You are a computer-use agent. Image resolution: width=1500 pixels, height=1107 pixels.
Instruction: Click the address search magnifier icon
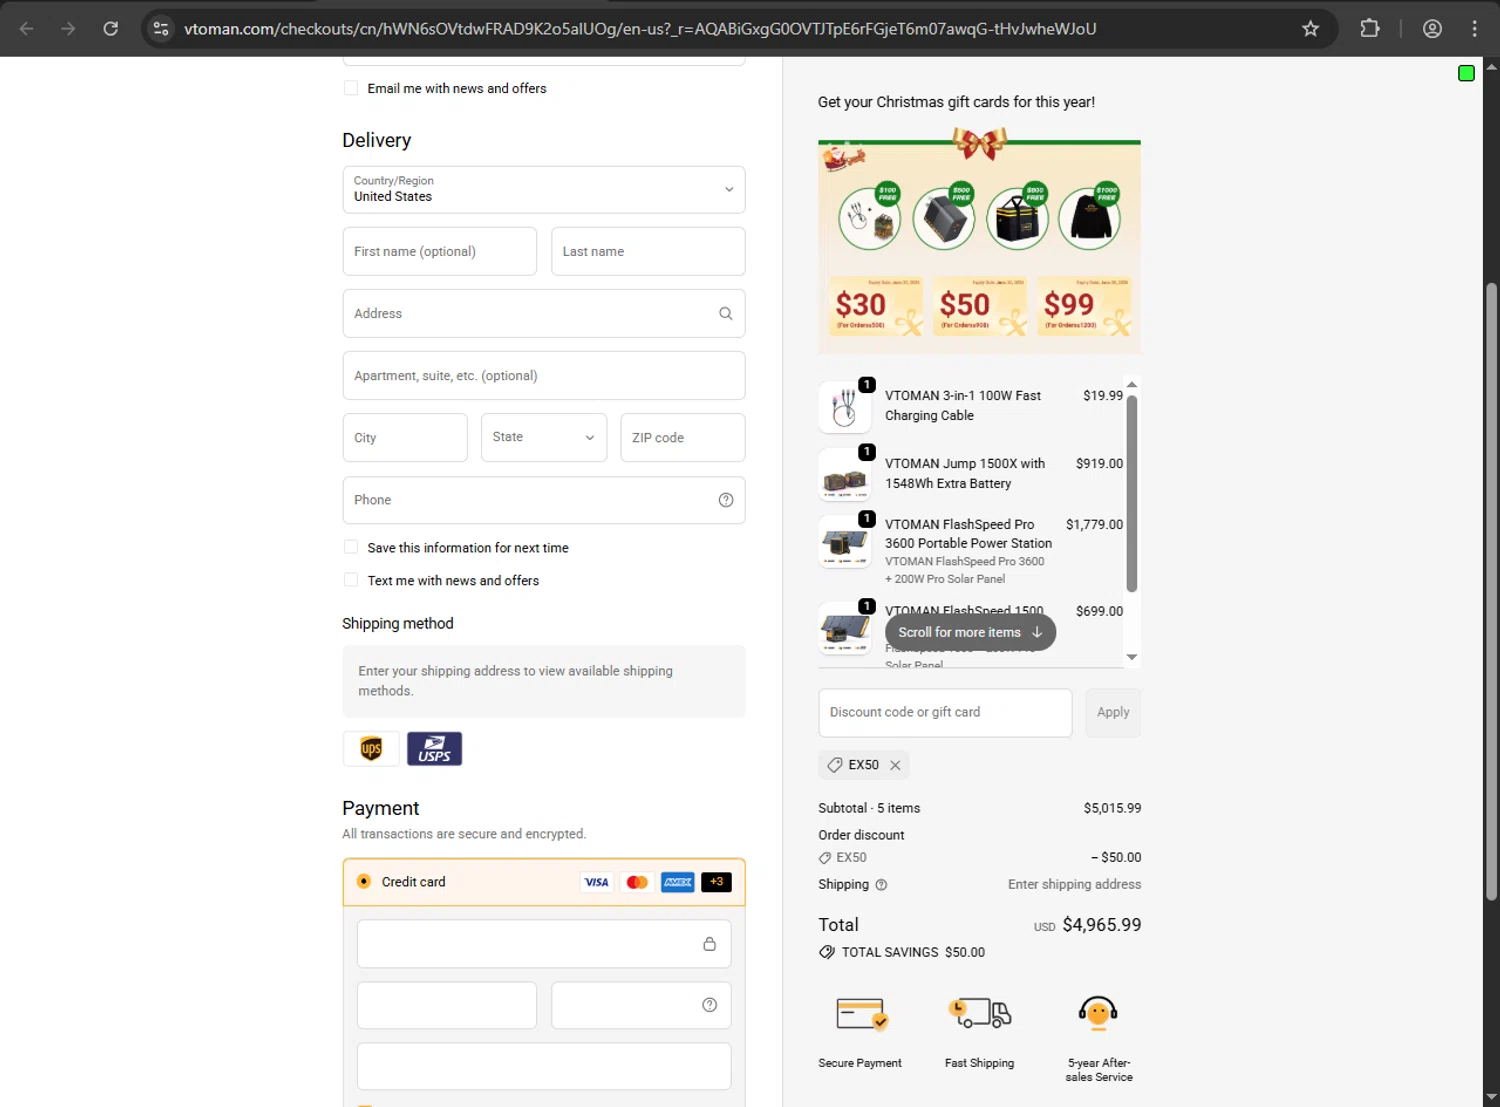pyautogui.click(x=726, y=313)
